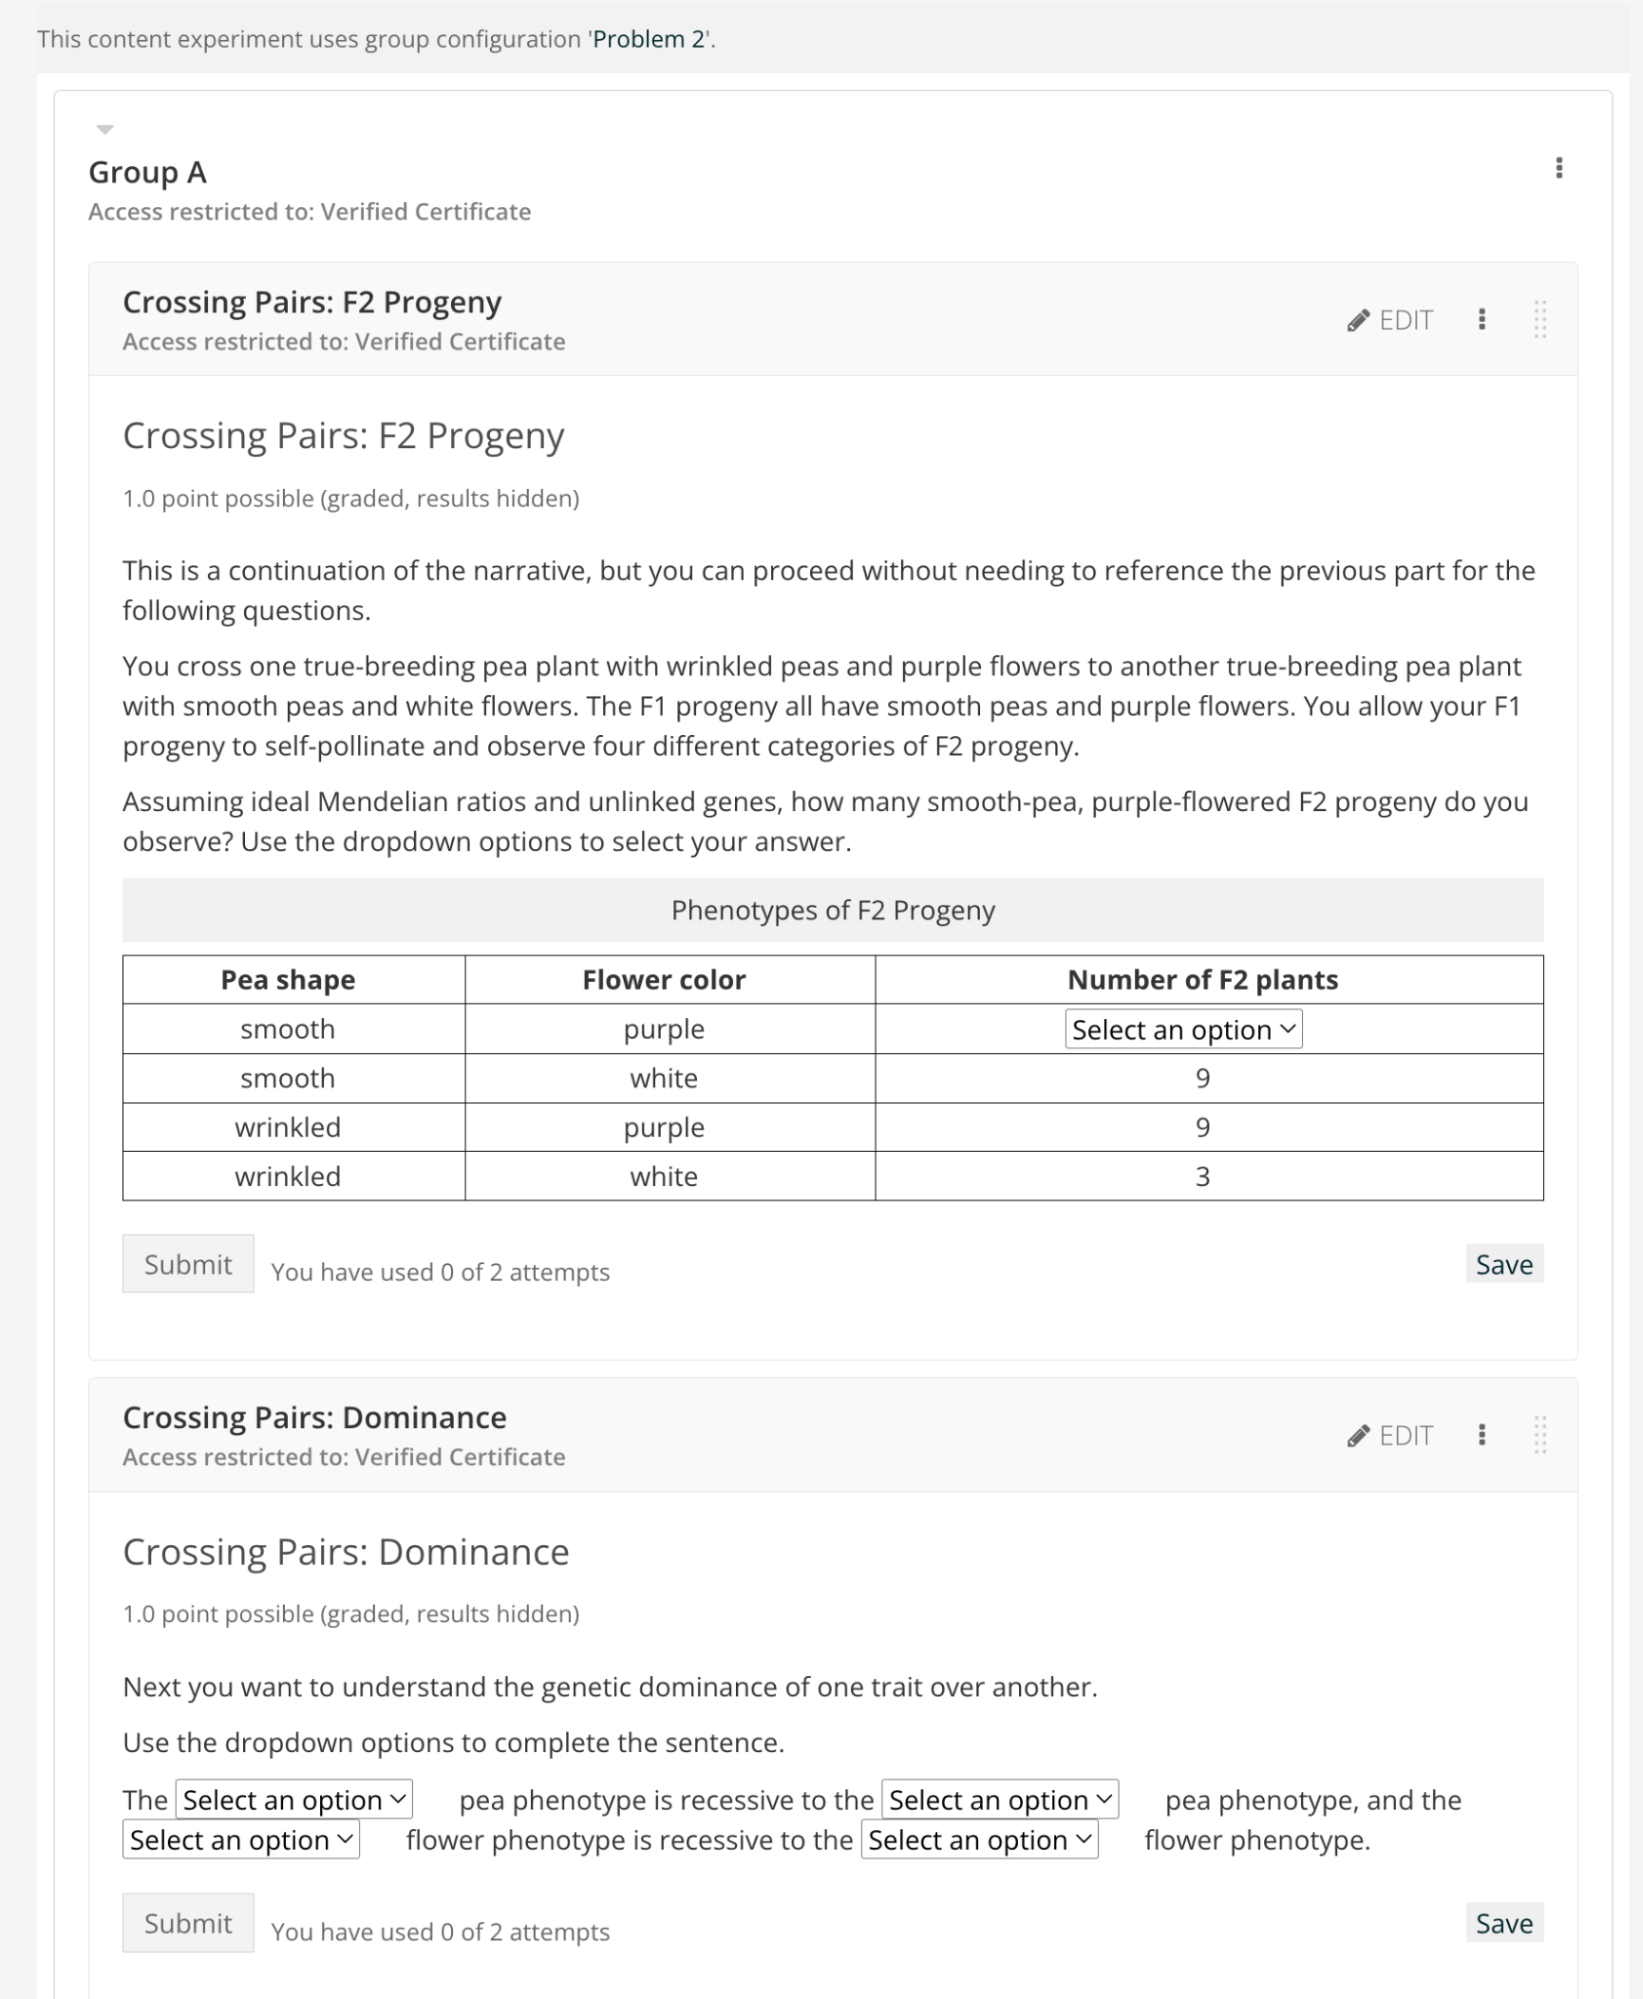Save the Dominance answer
The image size is (1643, 1999).
point(1504,1923)
